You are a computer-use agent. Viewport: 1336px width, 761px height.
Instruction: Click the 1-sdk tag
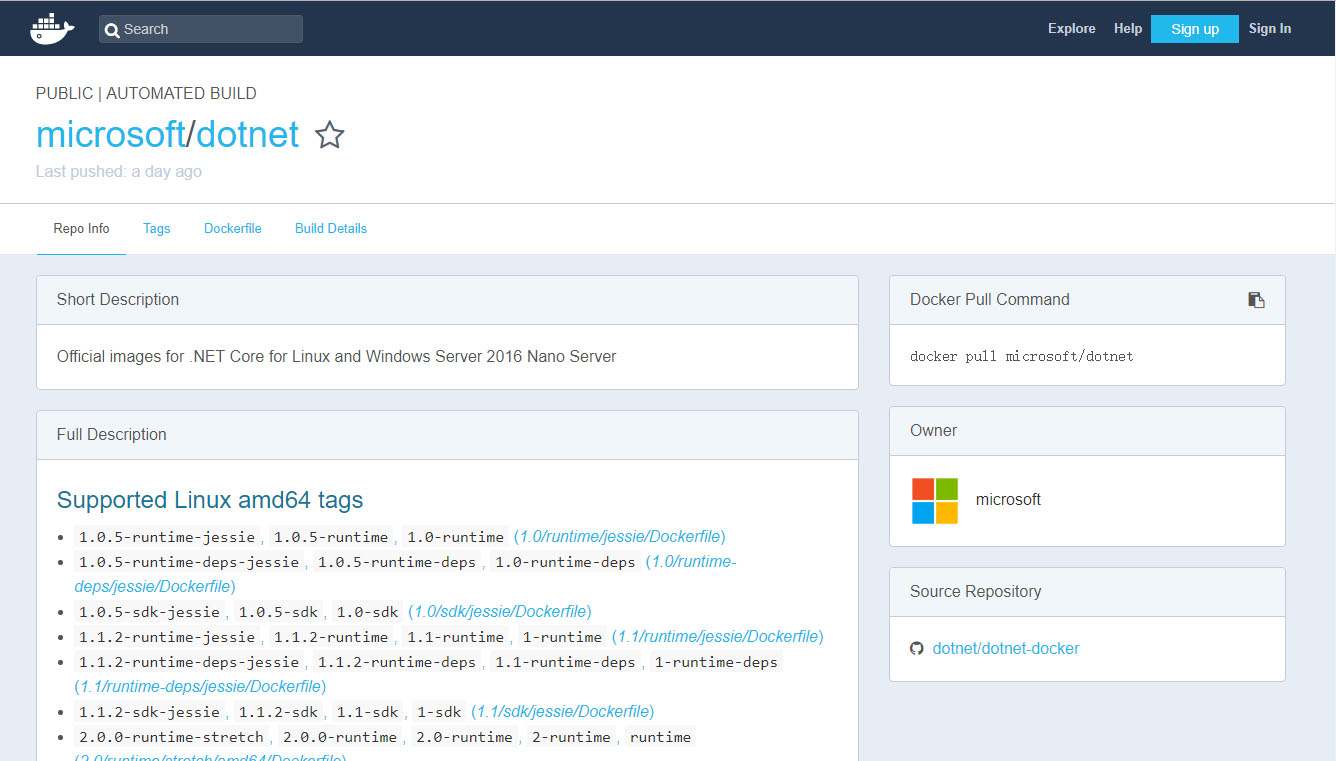(x=439, y=712)
